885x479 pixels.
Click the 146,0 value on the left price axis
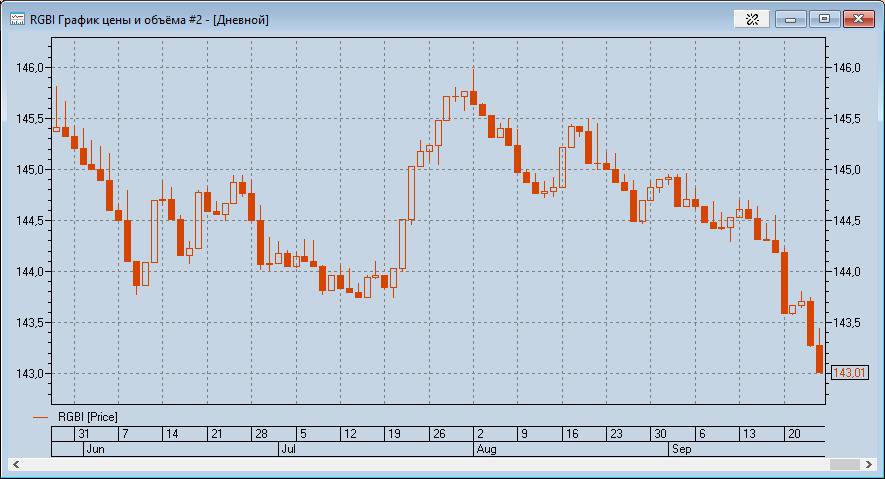(29, 68)
